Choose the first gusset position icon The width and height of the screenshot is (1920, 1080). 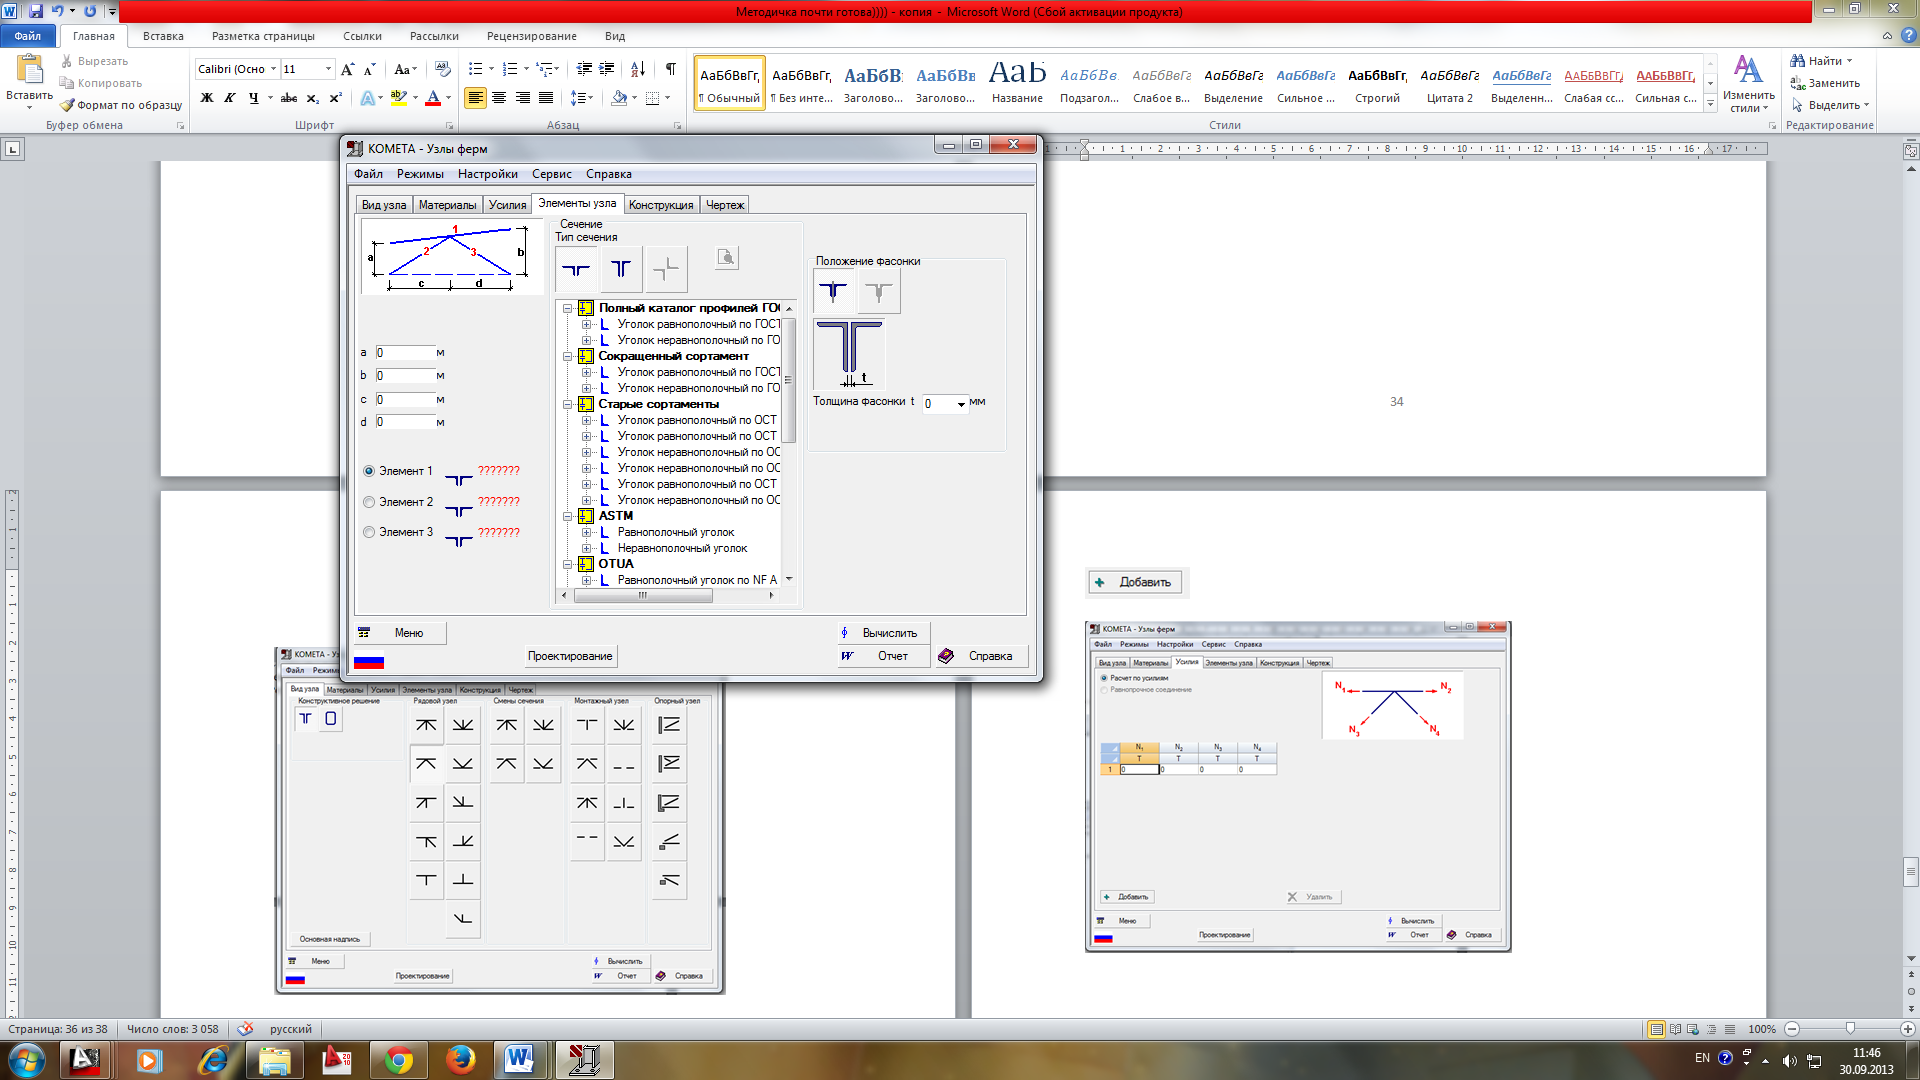[x=833, y=291]
